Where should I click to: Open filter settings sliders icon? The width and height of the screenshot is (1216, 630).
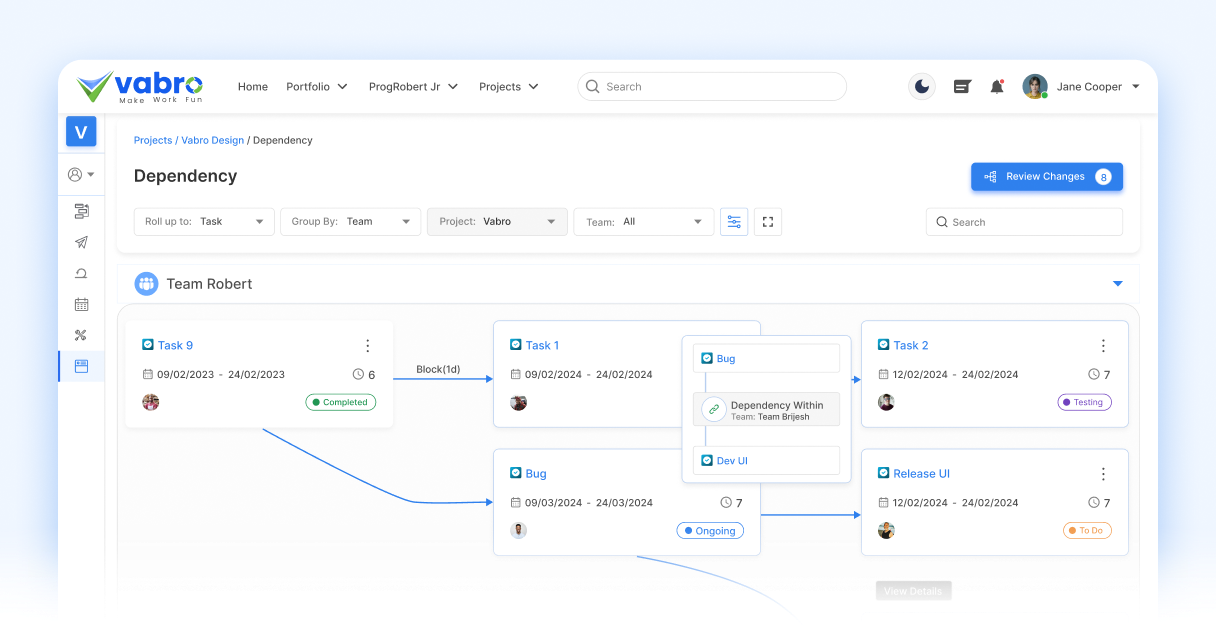coord(734,222)
